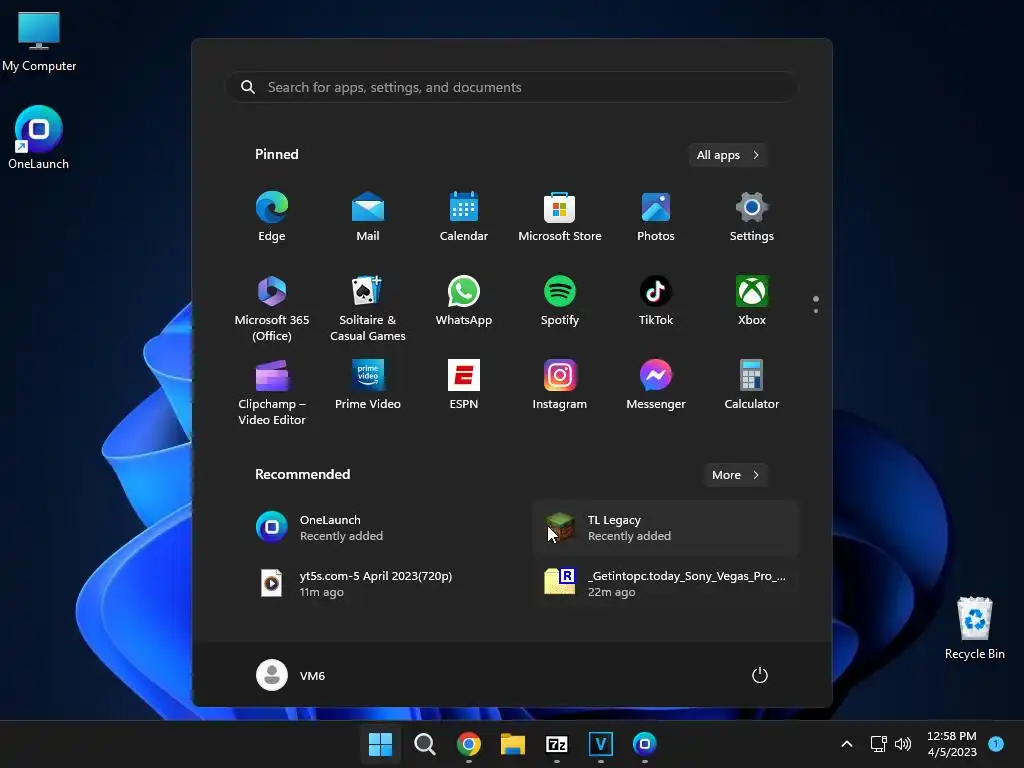Screen dimensions: 1024x768
Task: Open TikTok app
Action: click(656, 301)
